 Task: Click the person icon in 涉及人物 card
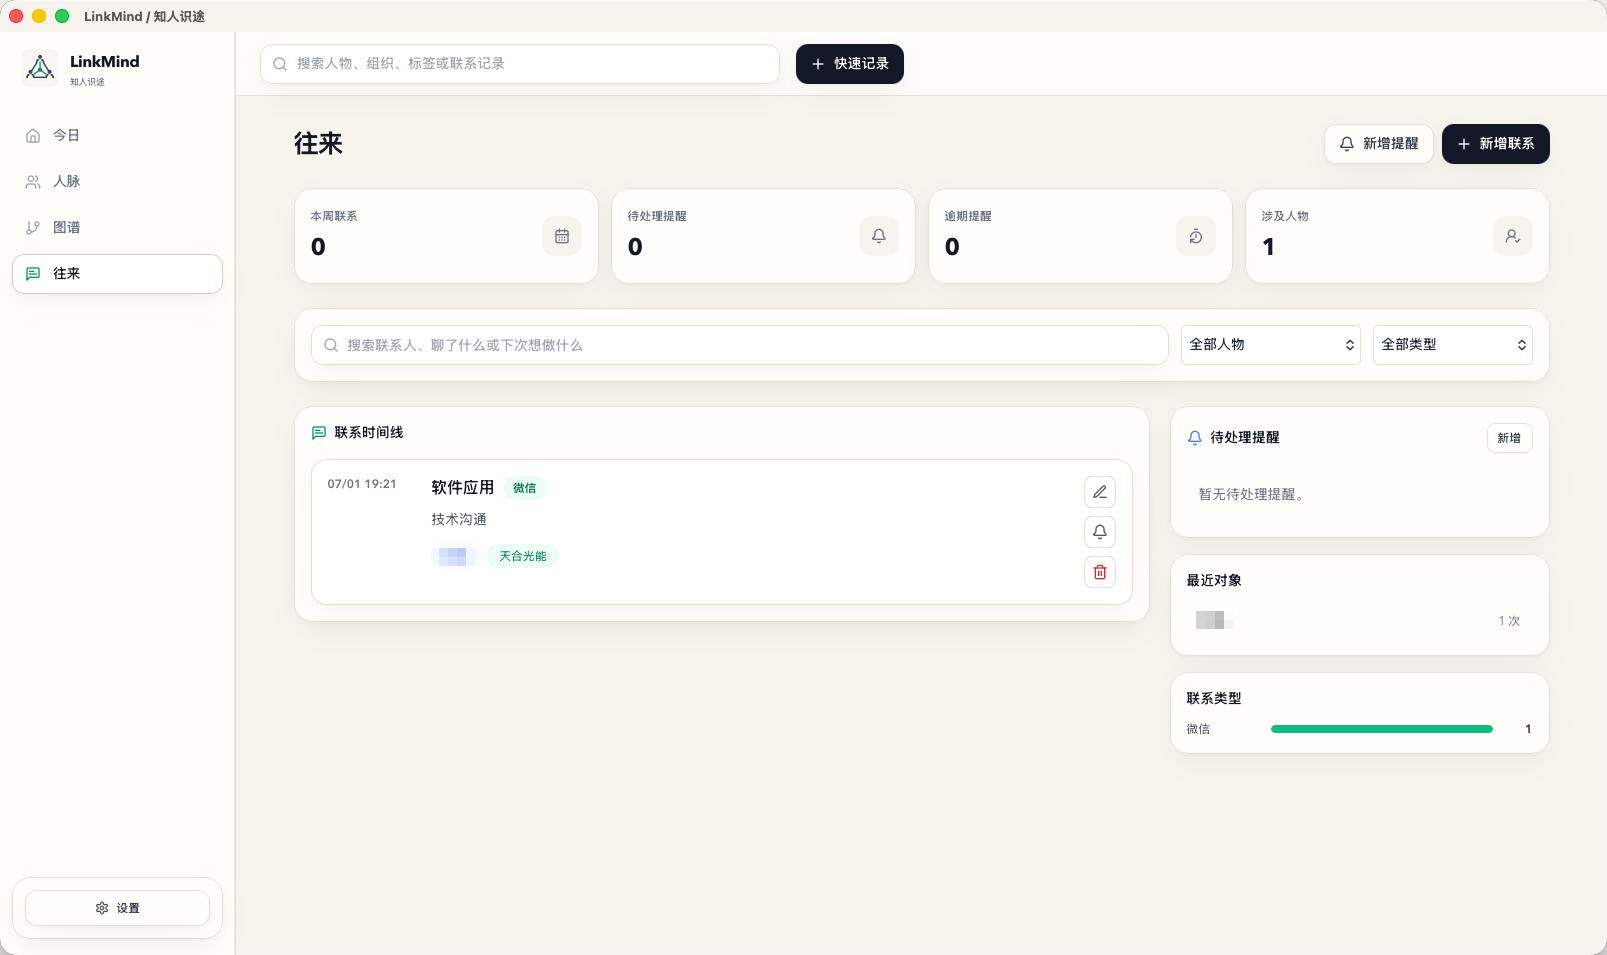click(x=1513, y=236)
